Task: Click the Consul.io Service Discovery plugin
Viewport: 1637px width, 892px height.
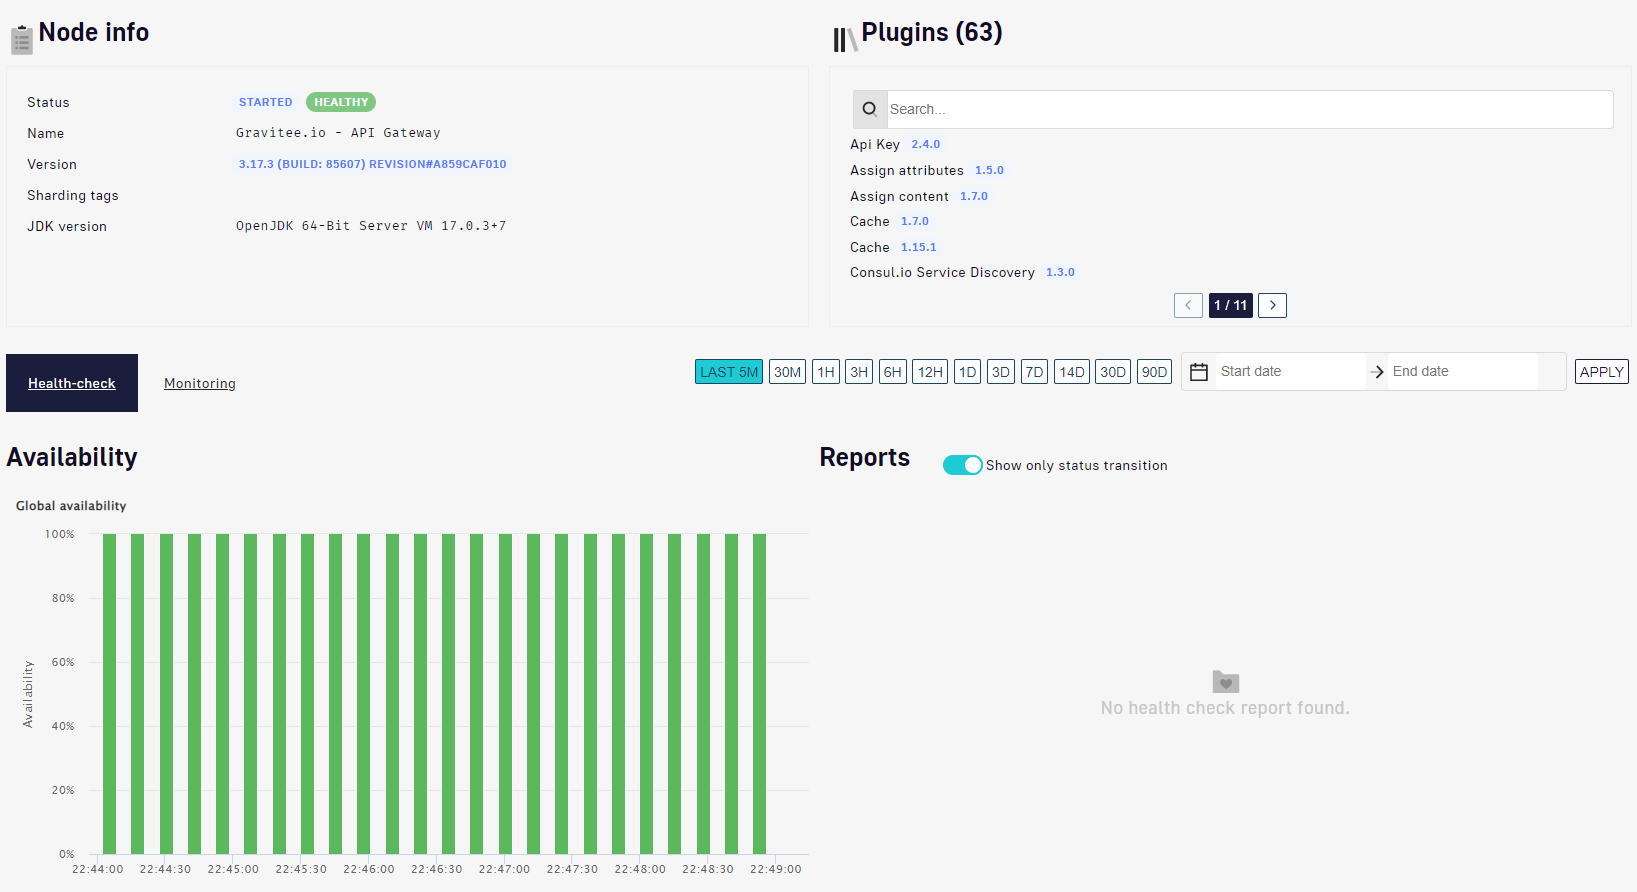Action: [942, 272]
